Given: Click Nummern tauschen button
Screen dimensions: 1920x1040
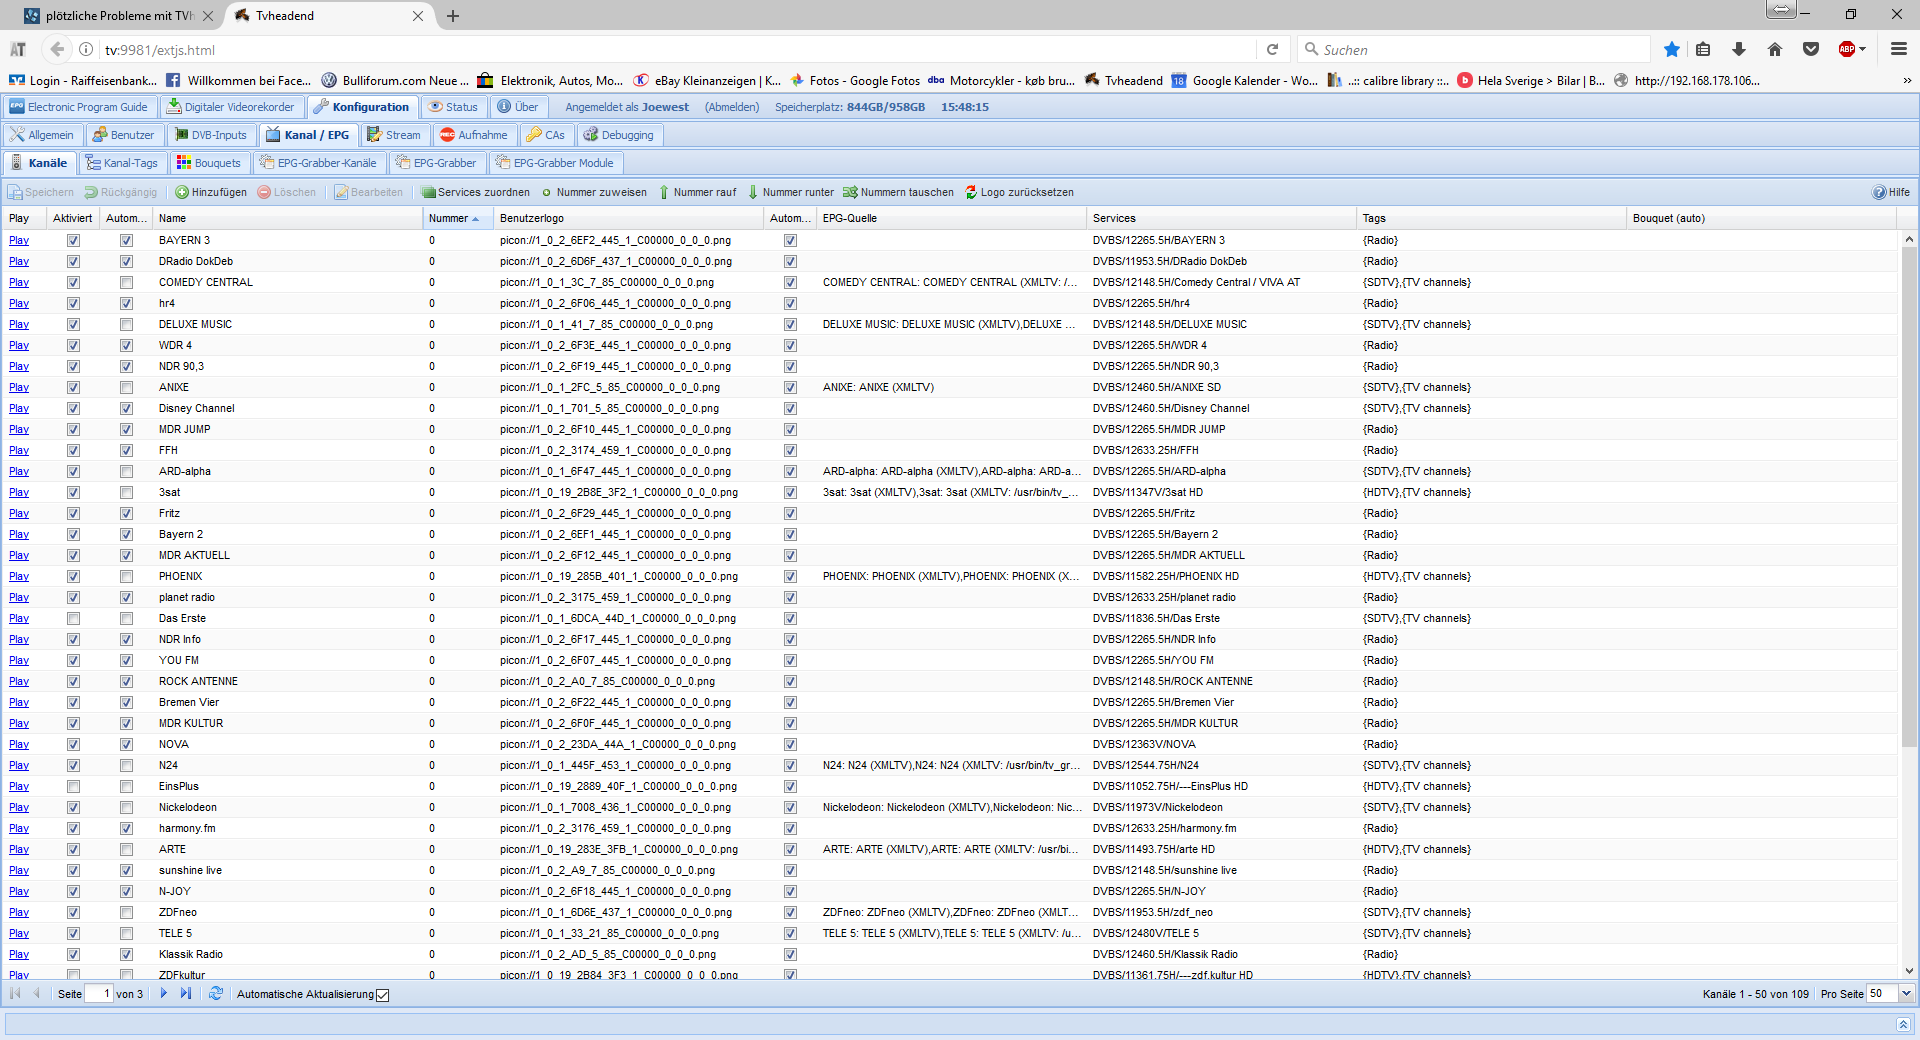Looking at the screenshot, I should [898, 192].
